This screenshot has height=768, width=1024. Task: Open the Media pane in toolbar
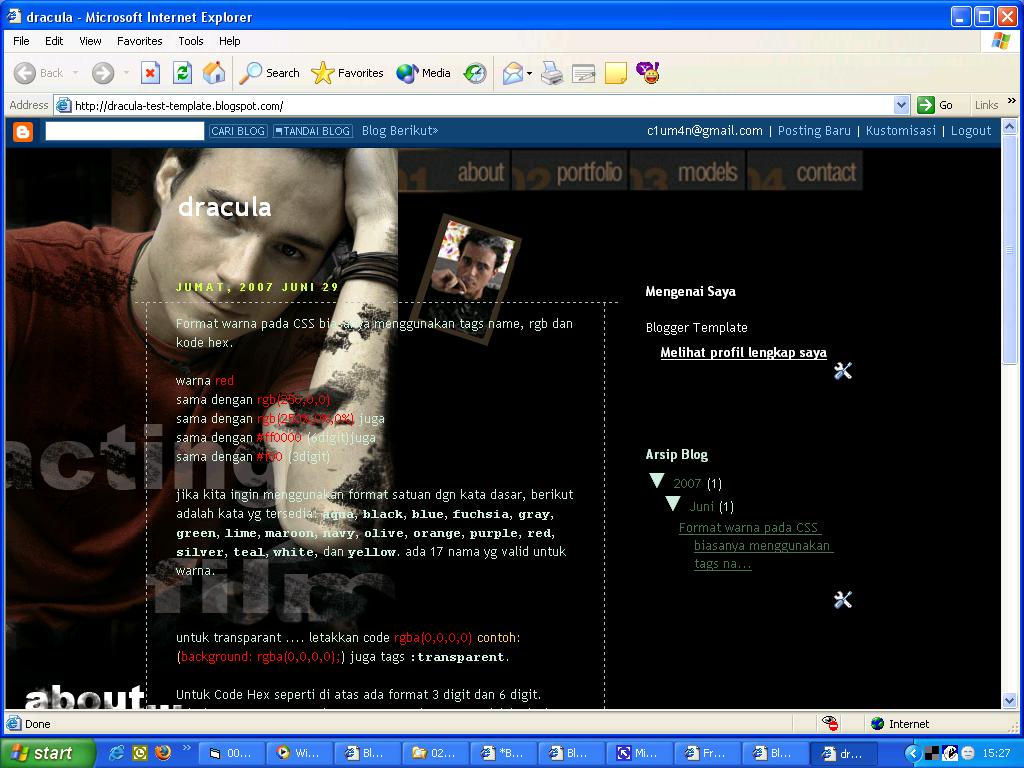[423, 73]
